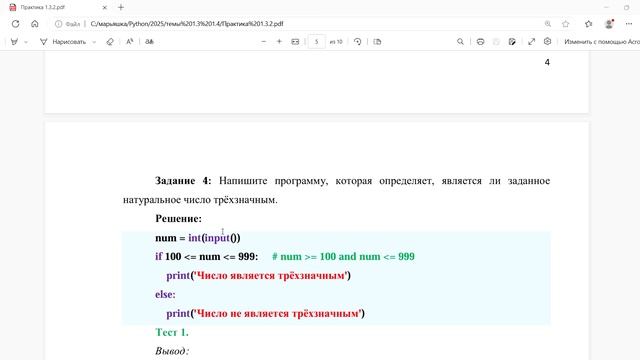Viewport: 640px width, 360px height.
Task: Click the page number field showing 5
Action: [316, 42]
